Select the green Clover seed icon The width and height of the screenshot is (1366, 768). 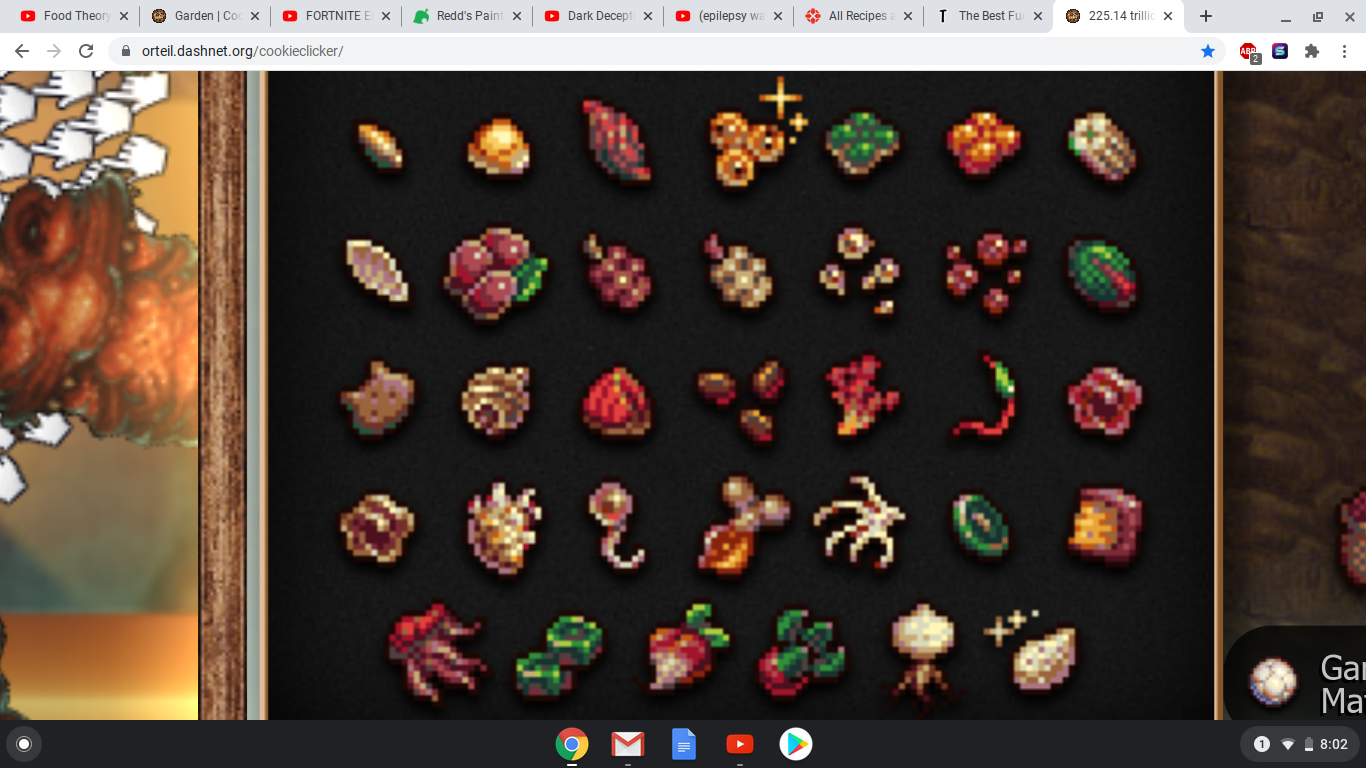862,145
